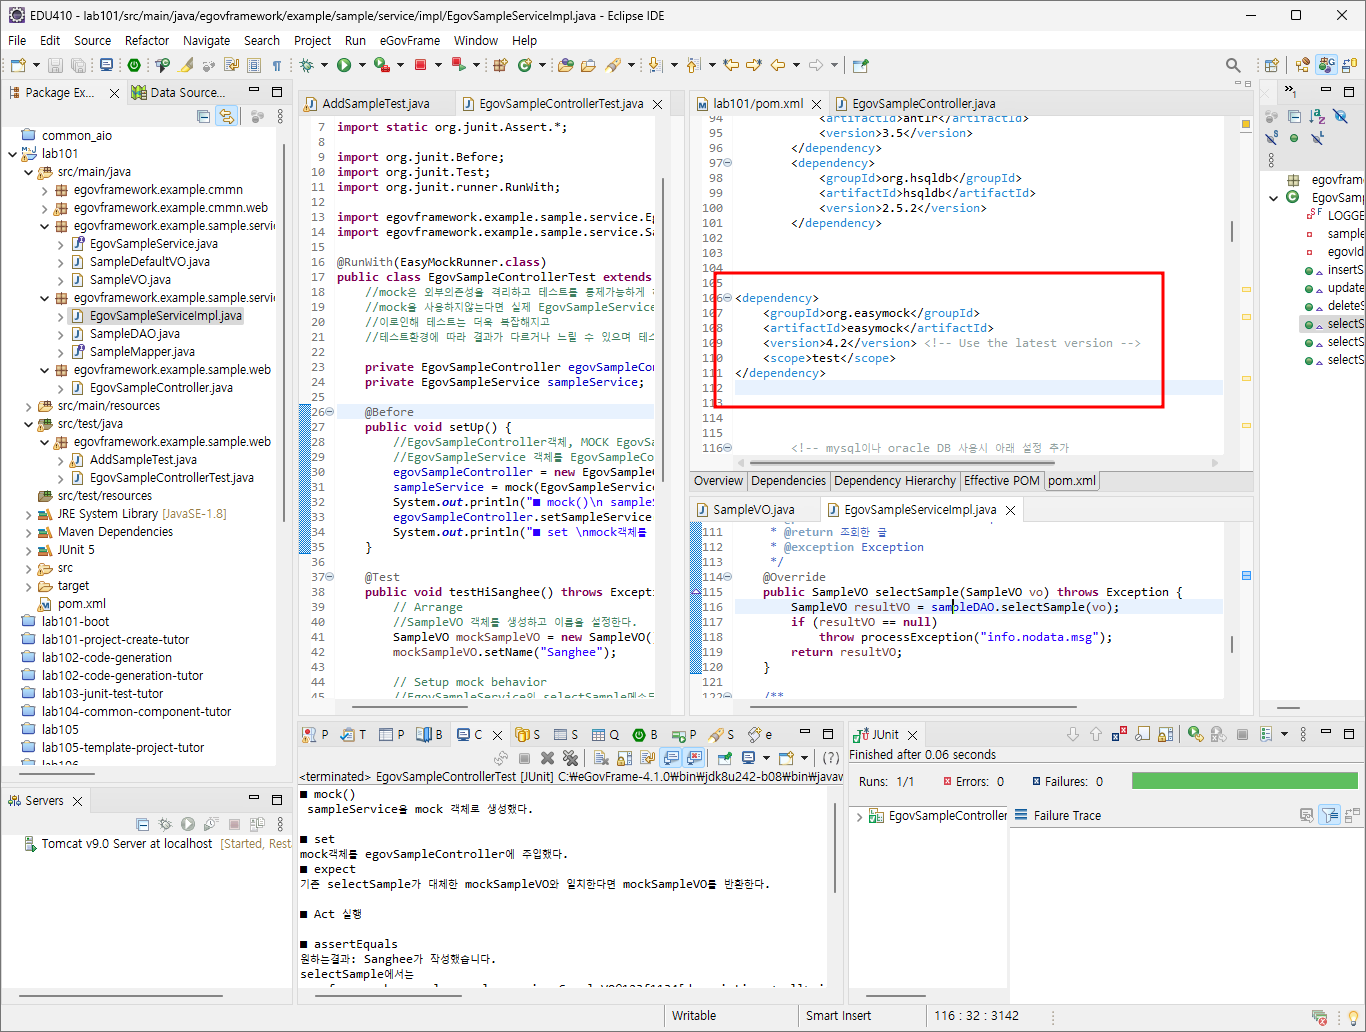Toggle Word Wrap in Console toolbar
This screenshot has width=1366, height=1032.
pyautogui.click(x=647, y=758)
